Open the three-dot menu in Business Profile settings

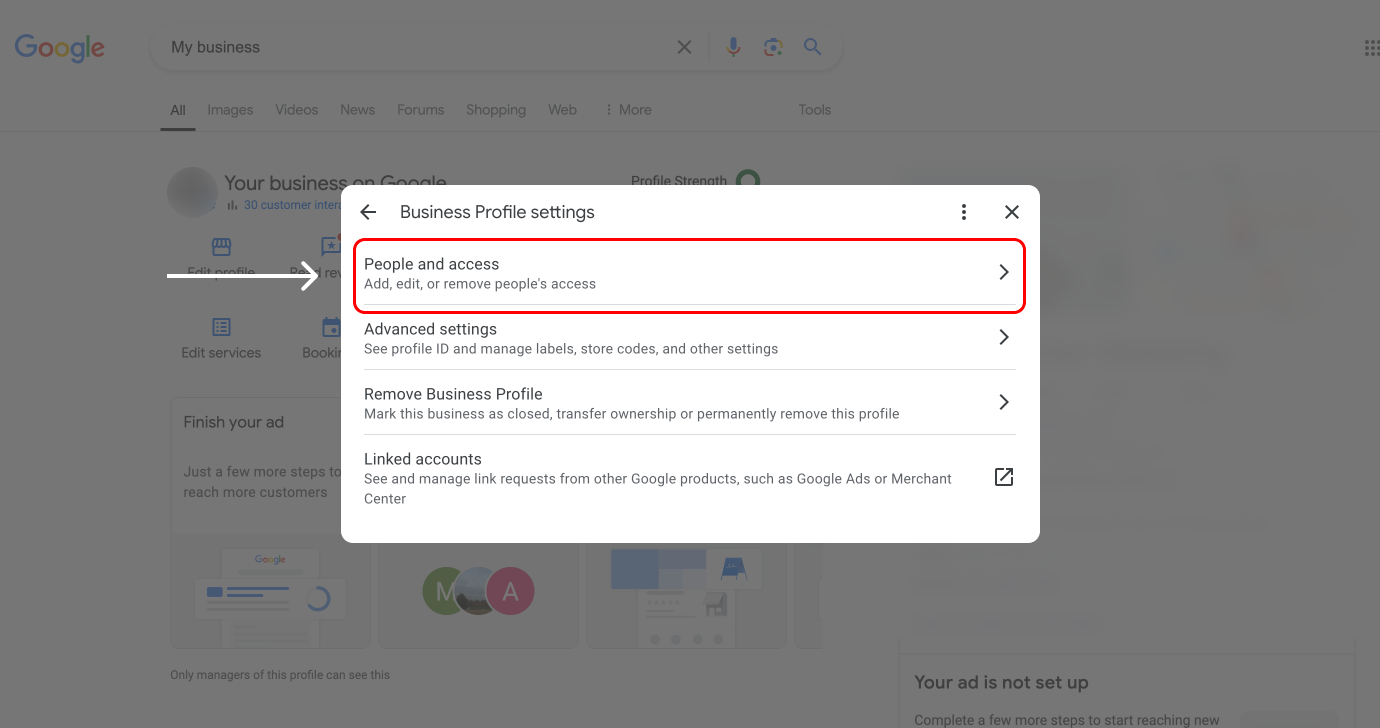pos(964,212)
